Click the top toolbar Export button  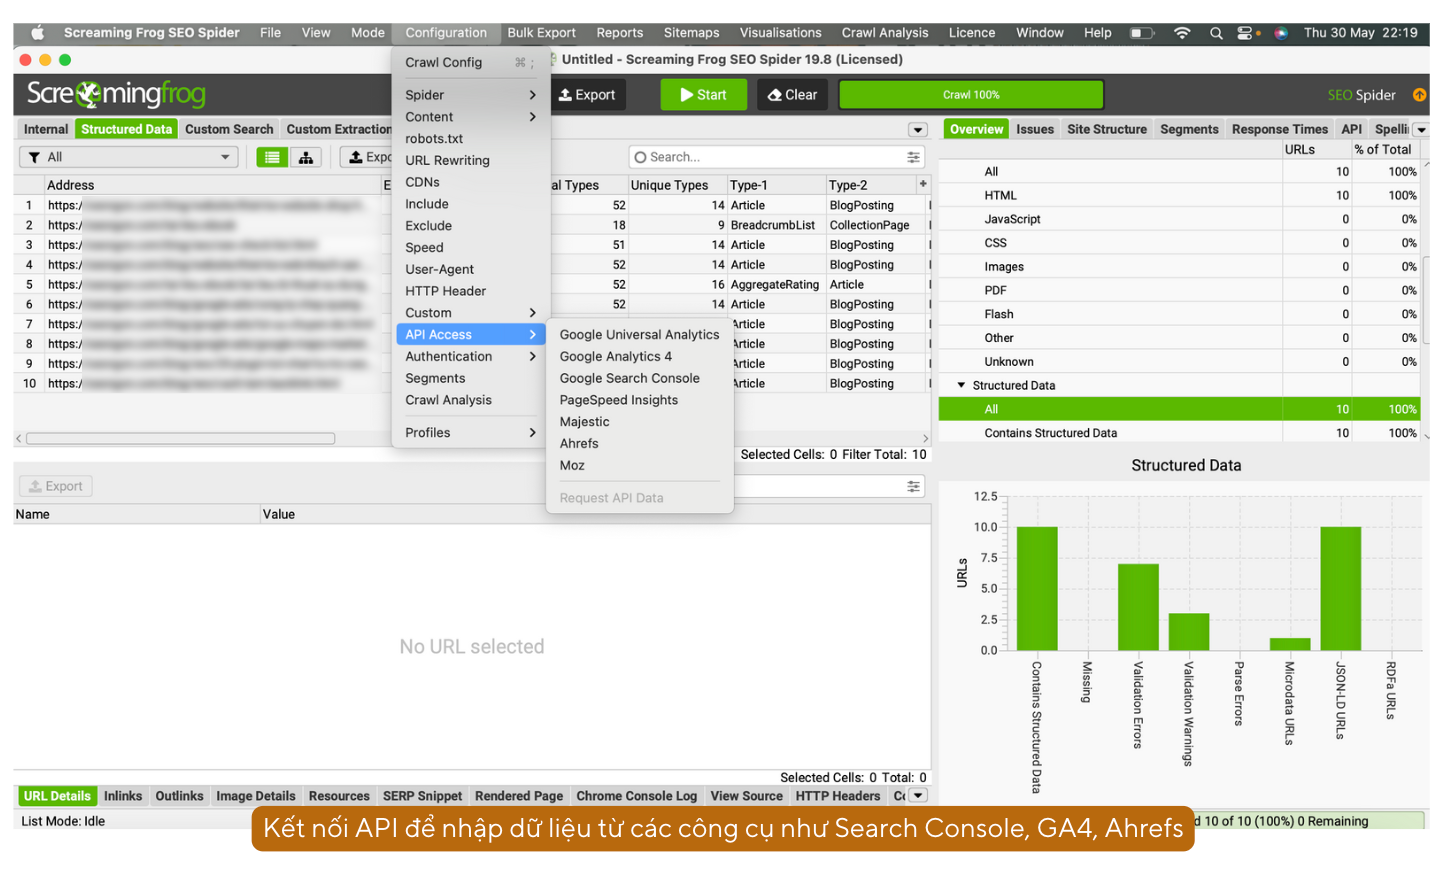587,95
